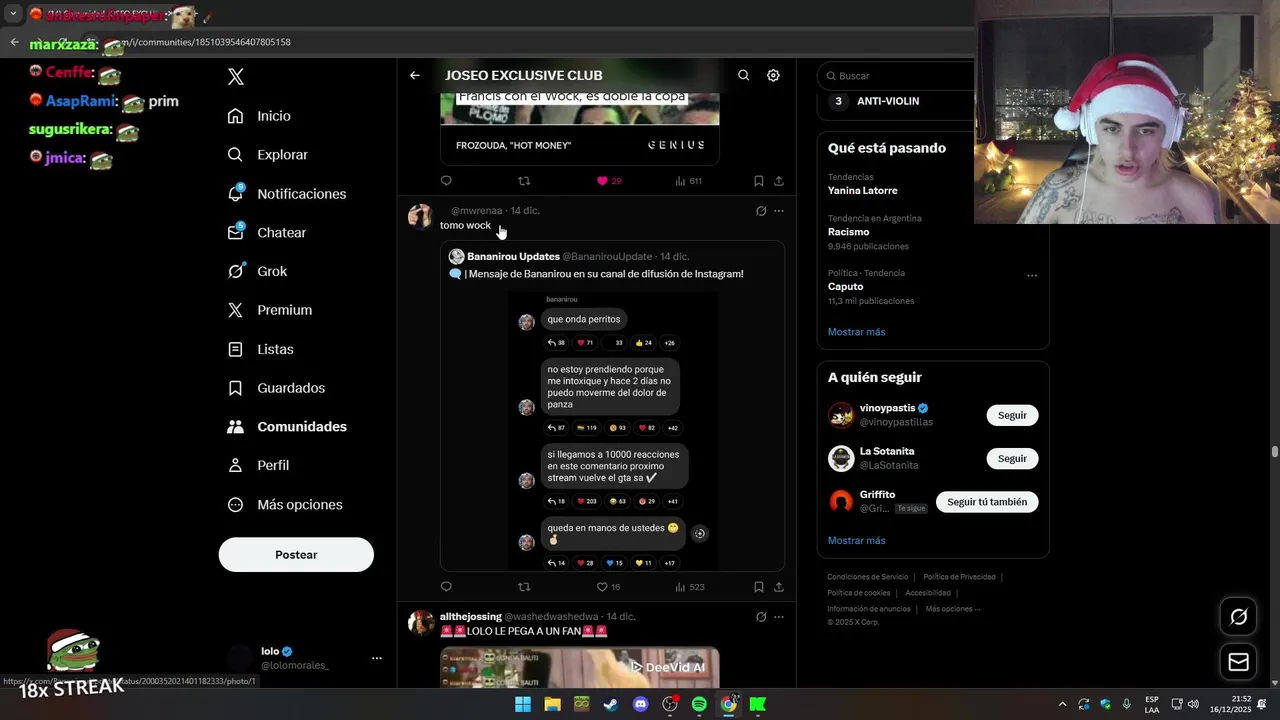Viewport: 1280px width, 720px height.
Task: Bookmark the Frozouda Hot Money post
Action: point(758,181)
